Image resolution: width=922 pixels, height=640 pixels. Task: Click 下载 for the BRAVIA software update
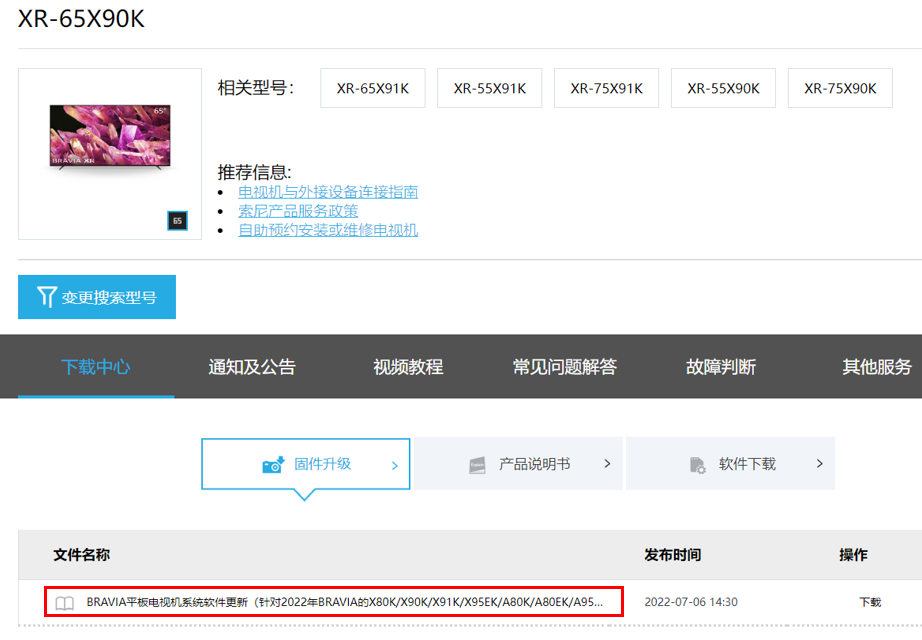[x=870, y=602]
